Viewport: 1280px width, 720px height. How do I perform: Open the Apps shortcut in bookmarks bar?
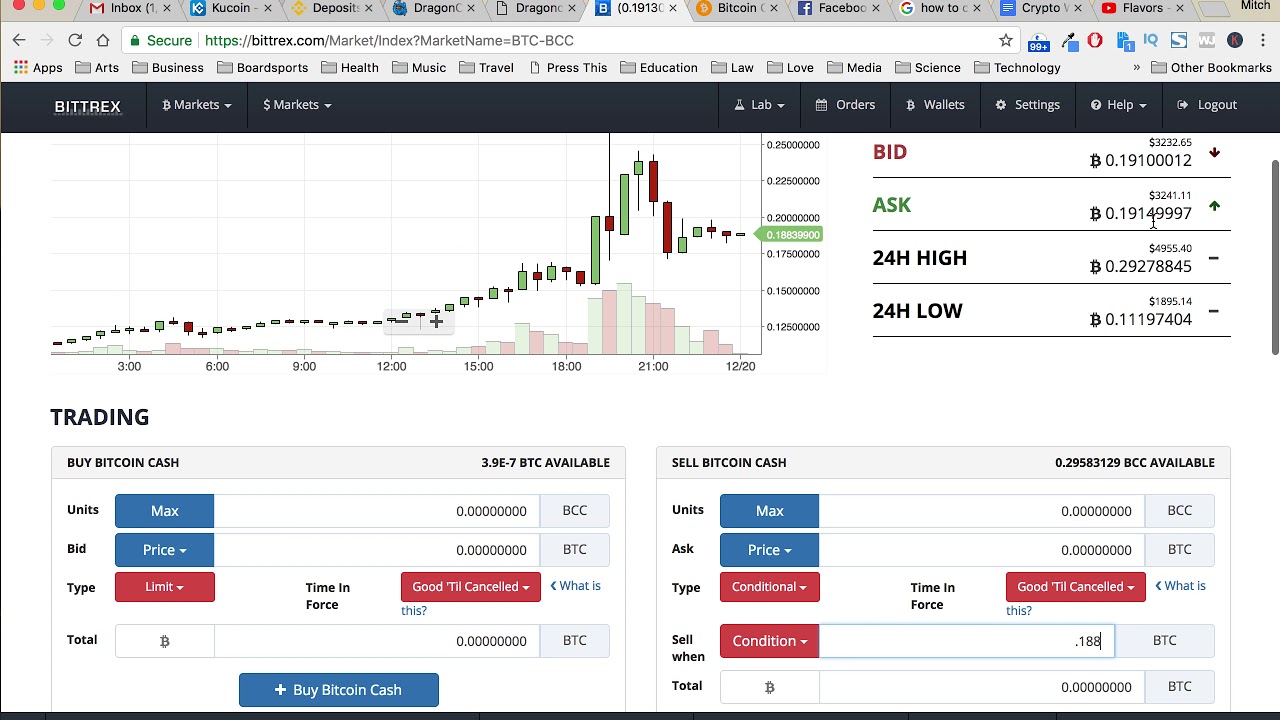38,68
